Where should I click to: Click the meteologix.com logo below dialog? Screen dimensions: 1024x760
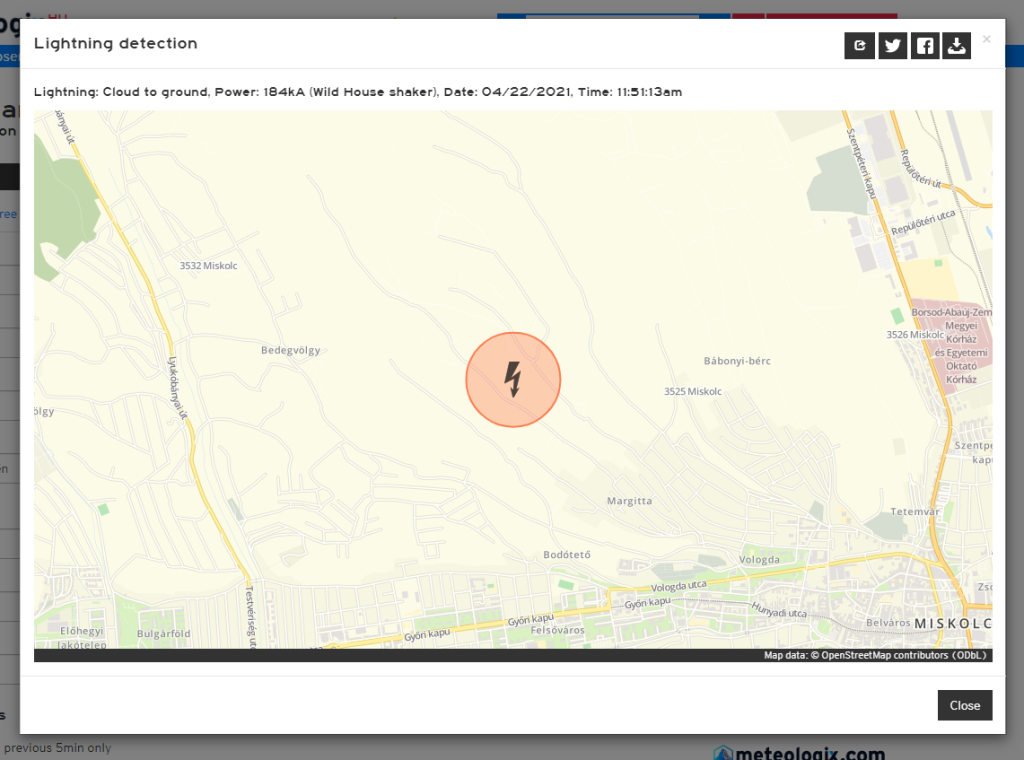(x=800, y=752)
